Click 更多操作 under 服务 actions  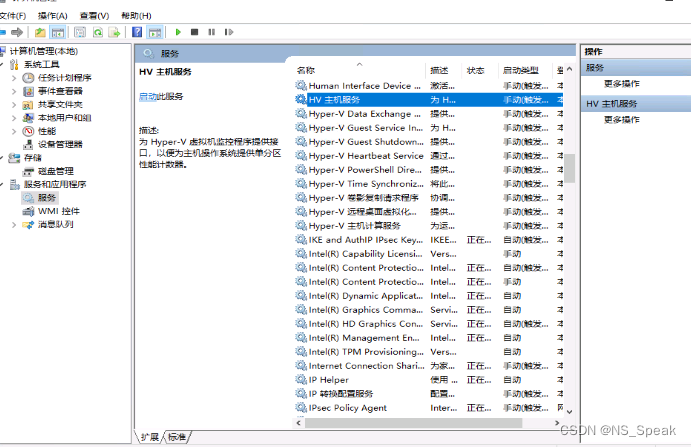[x=621, y=84]
